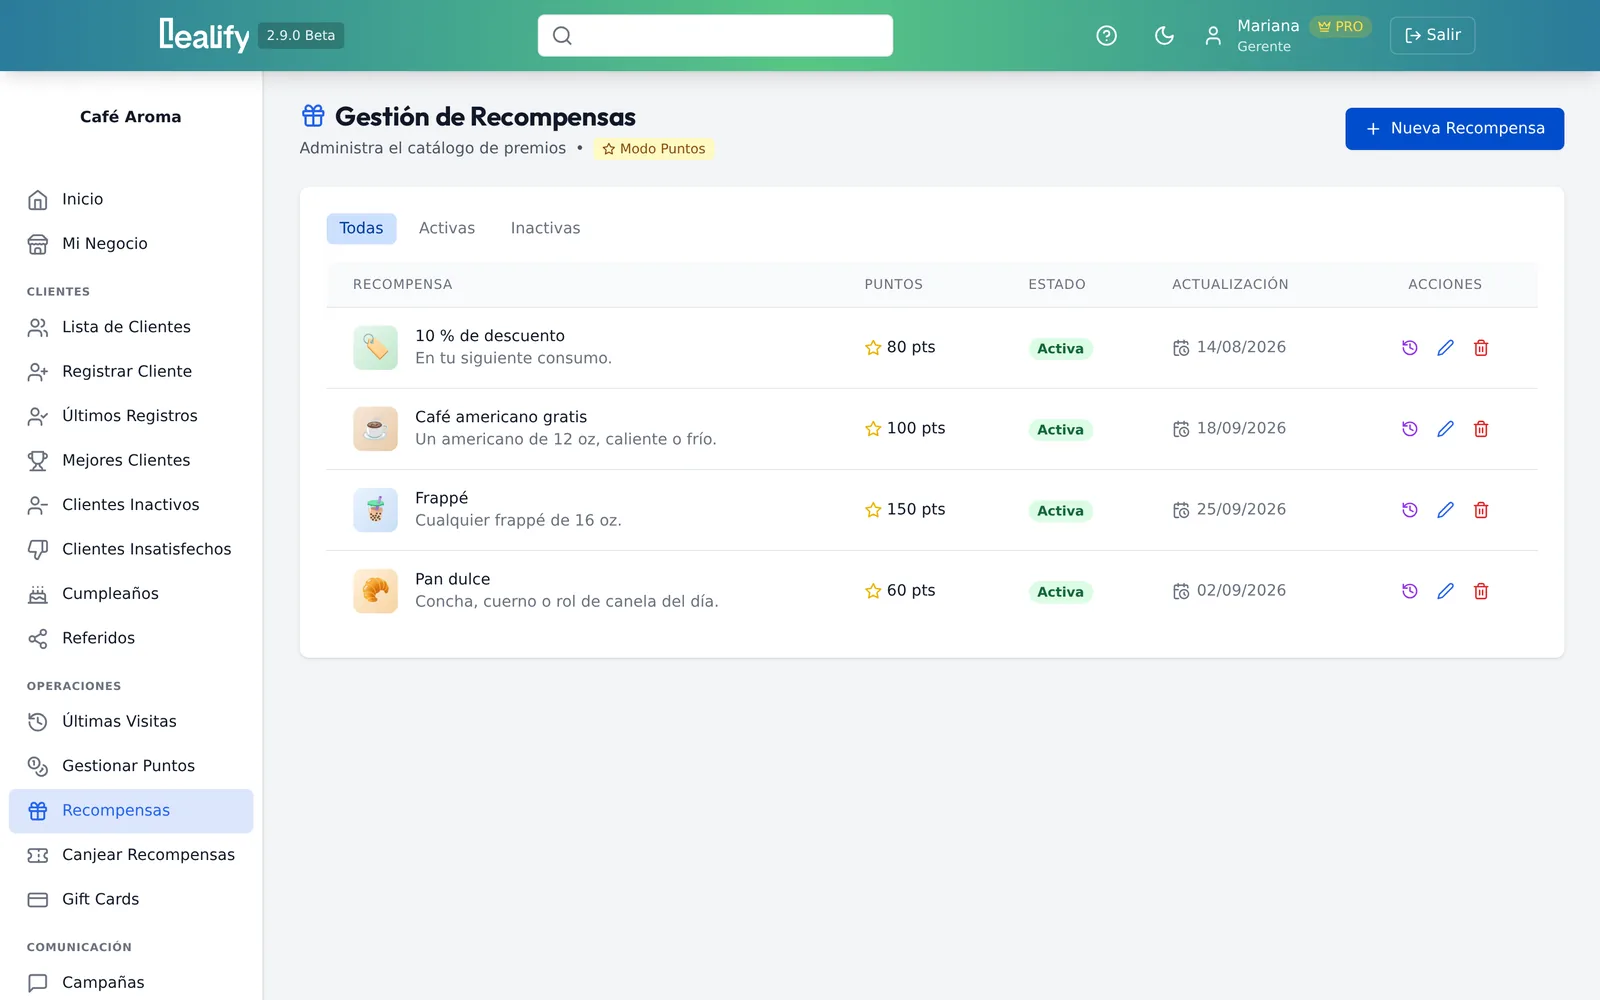This screenshot has height=1000, width=1600.
Task: Click the user profile icon beside Mariana
Action: pyautogui.click(x=1213, y=36)
